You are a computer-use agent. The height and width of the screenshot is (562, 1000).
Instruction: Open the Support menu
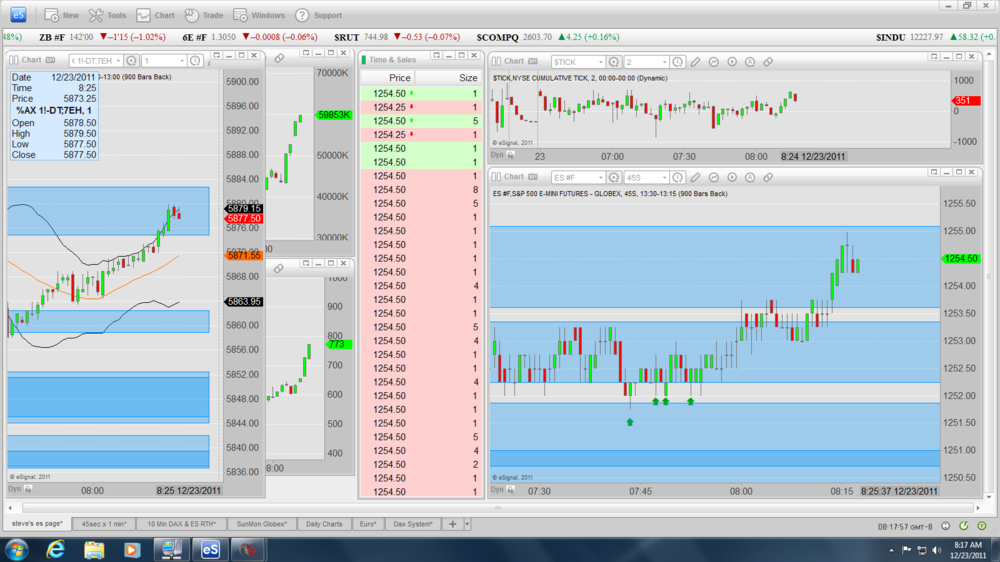[319, 15]
